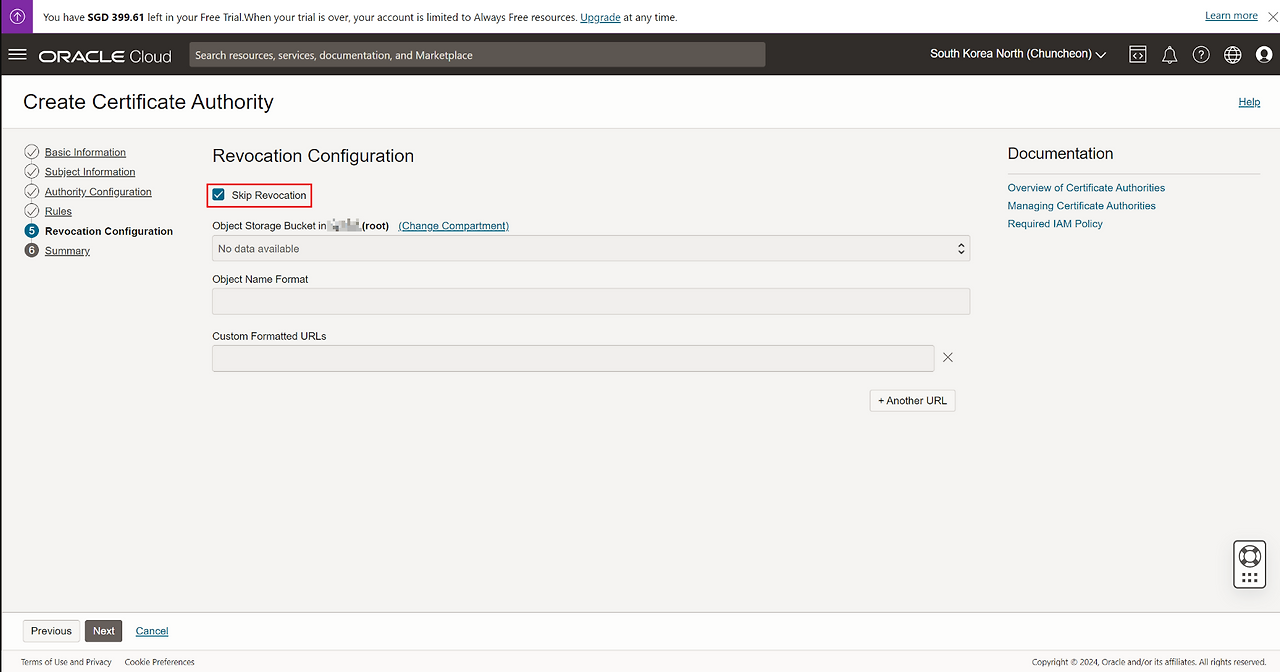This screenshot has width=1280, height=672.
Task: Jump to the Summary step
Action: tap(67, 251)
